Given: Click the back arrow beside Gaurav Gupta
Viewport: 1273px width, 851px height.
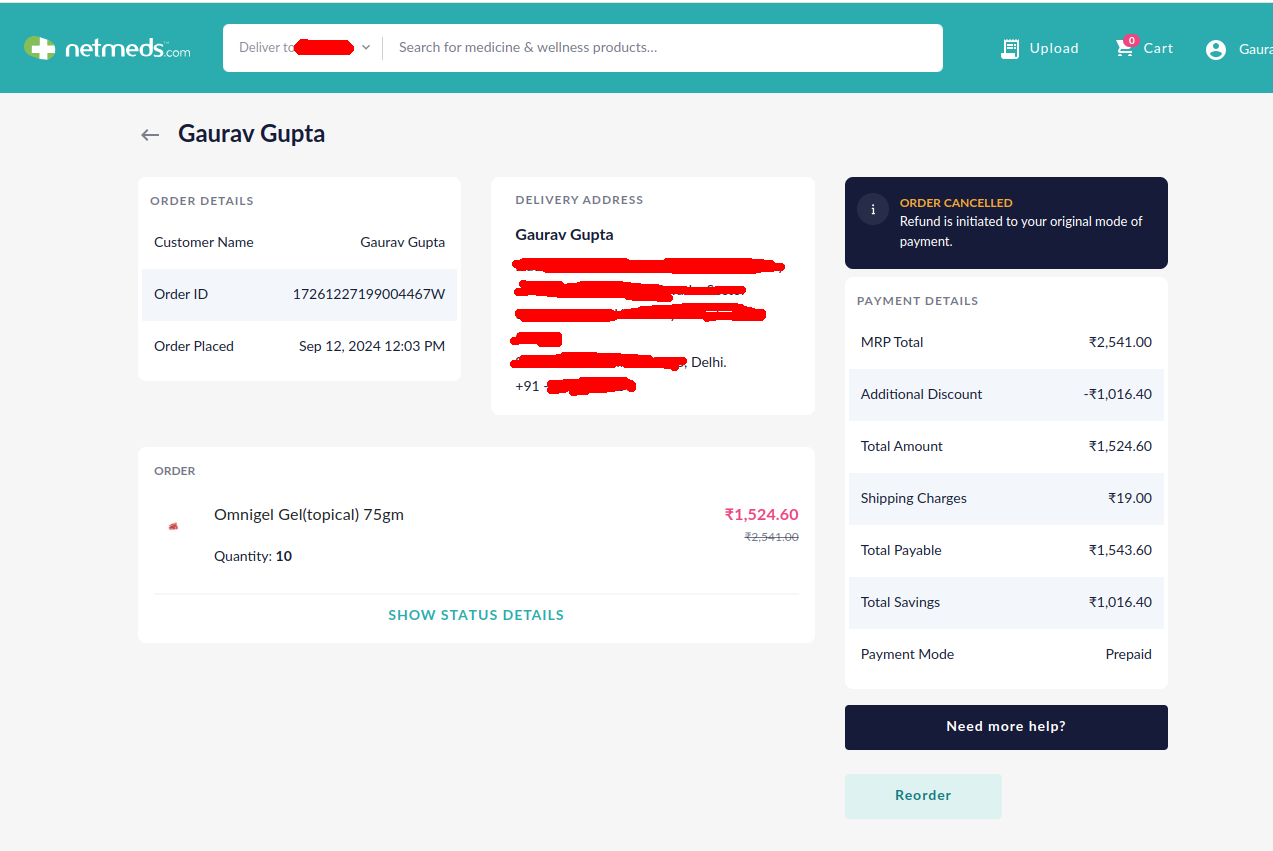Looking at the screenshot, I should [x=150, y=135].
